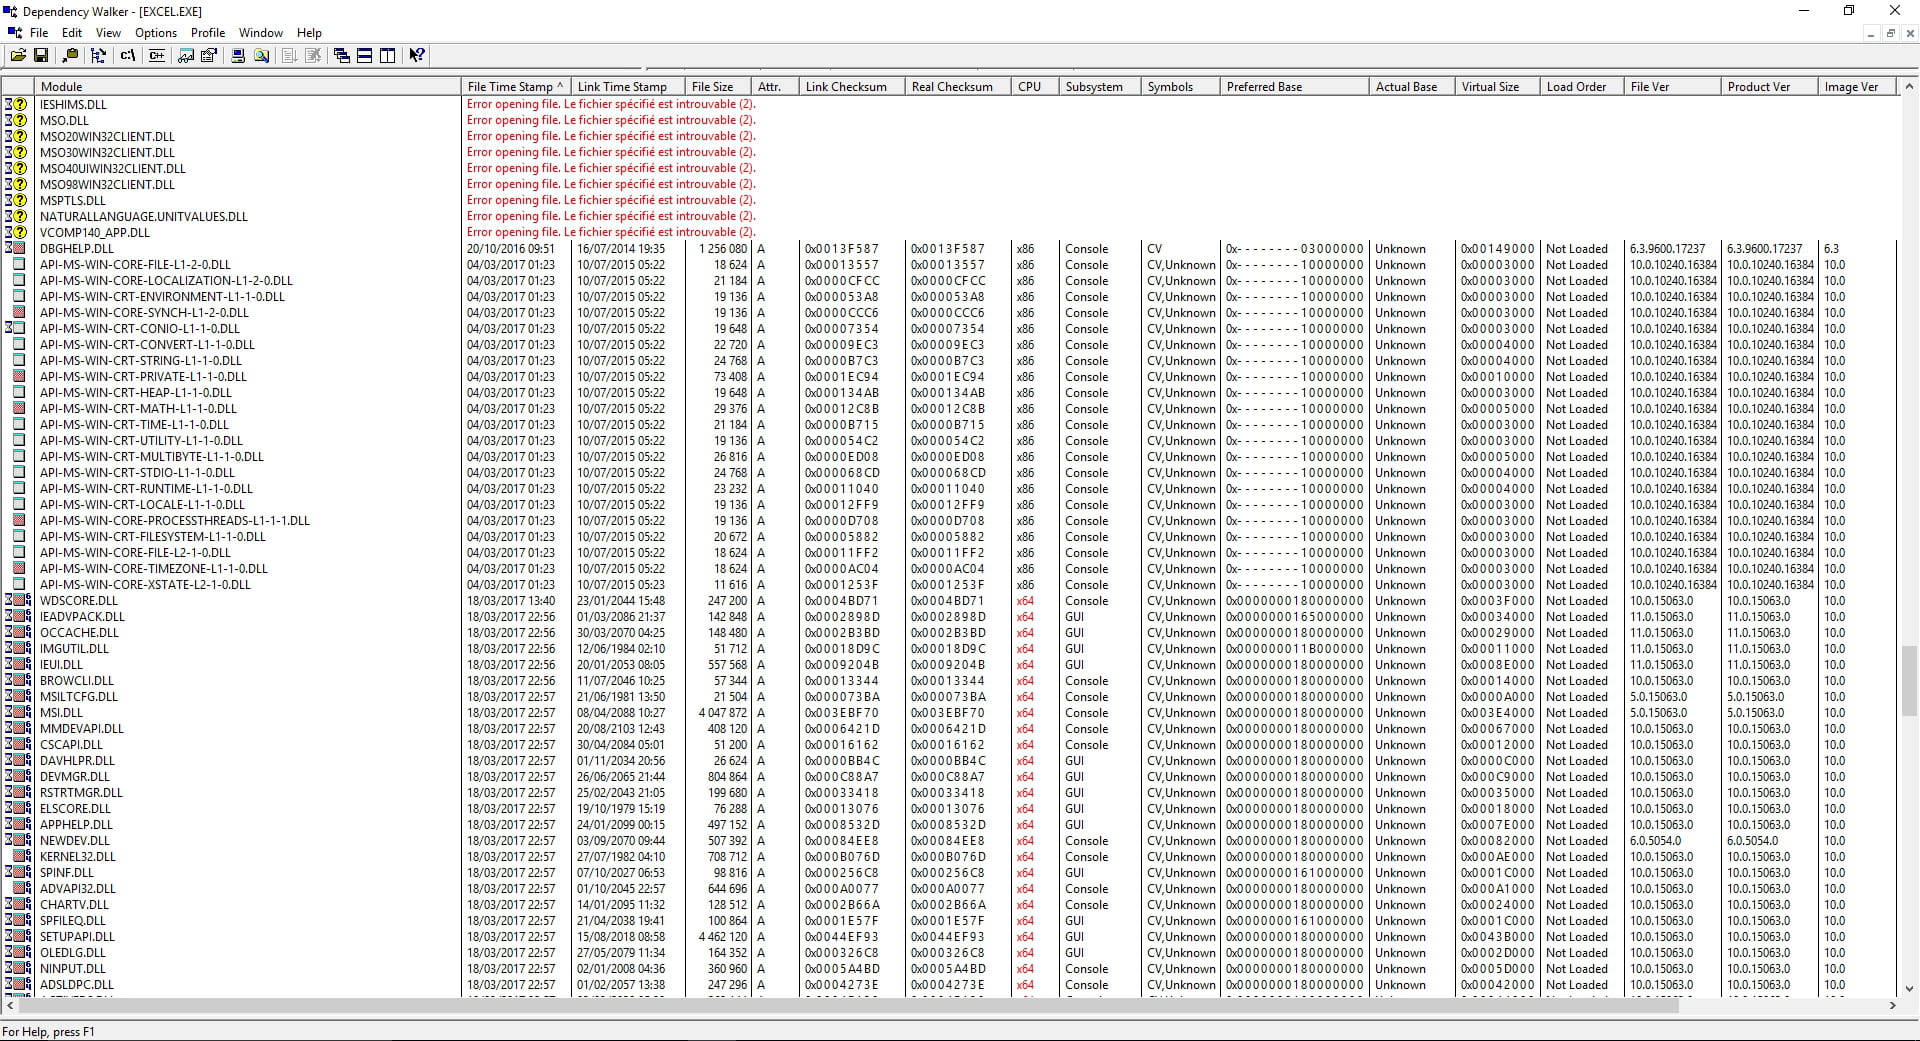Select the MSI.DLL module row
This screenshot has height=1041, width=1920.
(950, 712)
